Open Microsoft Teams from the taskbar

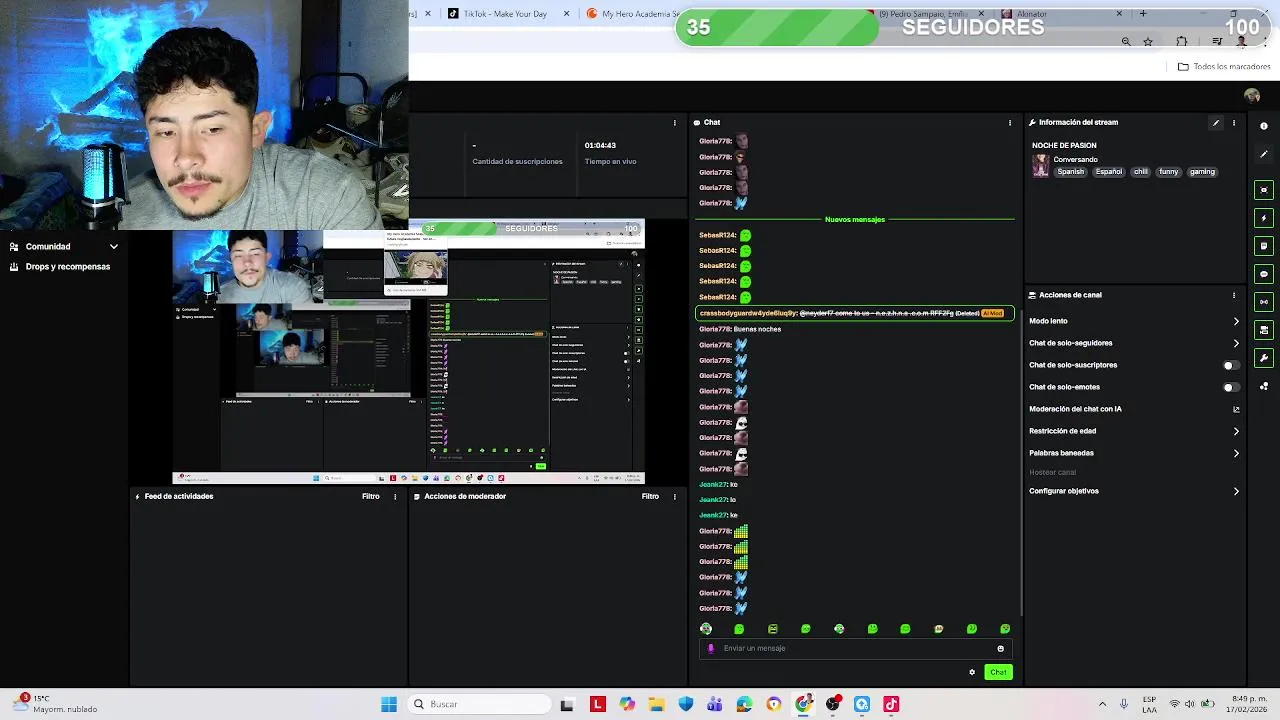(715, 704)
